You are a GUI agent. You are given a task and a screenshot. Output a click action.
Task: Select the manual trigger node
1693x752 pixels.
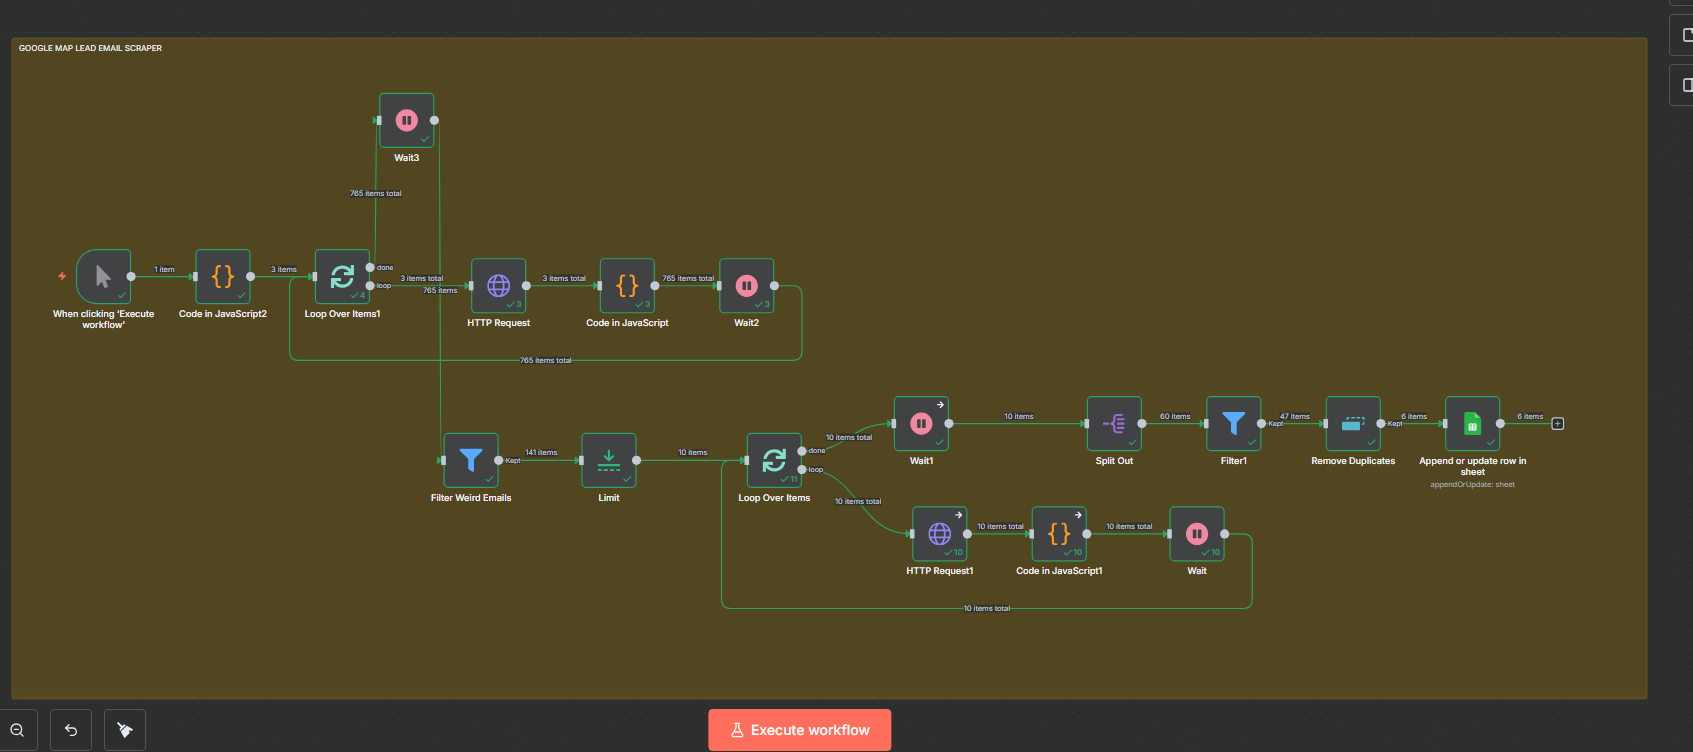coord(103,277)
